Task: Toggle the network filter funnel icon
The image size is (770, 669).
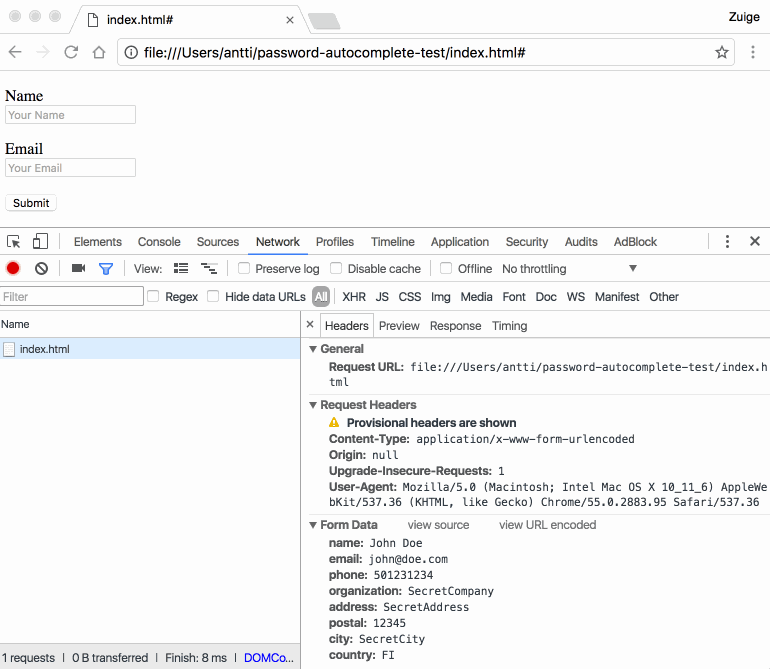Action: tap(106, 268)
